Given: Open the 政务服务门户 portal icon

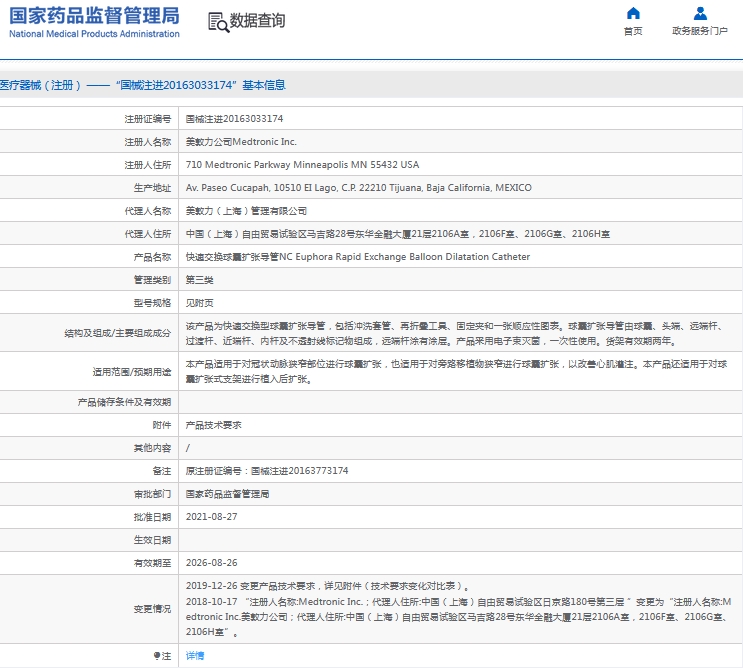Looking at the screenshot, I should (700, 13).
